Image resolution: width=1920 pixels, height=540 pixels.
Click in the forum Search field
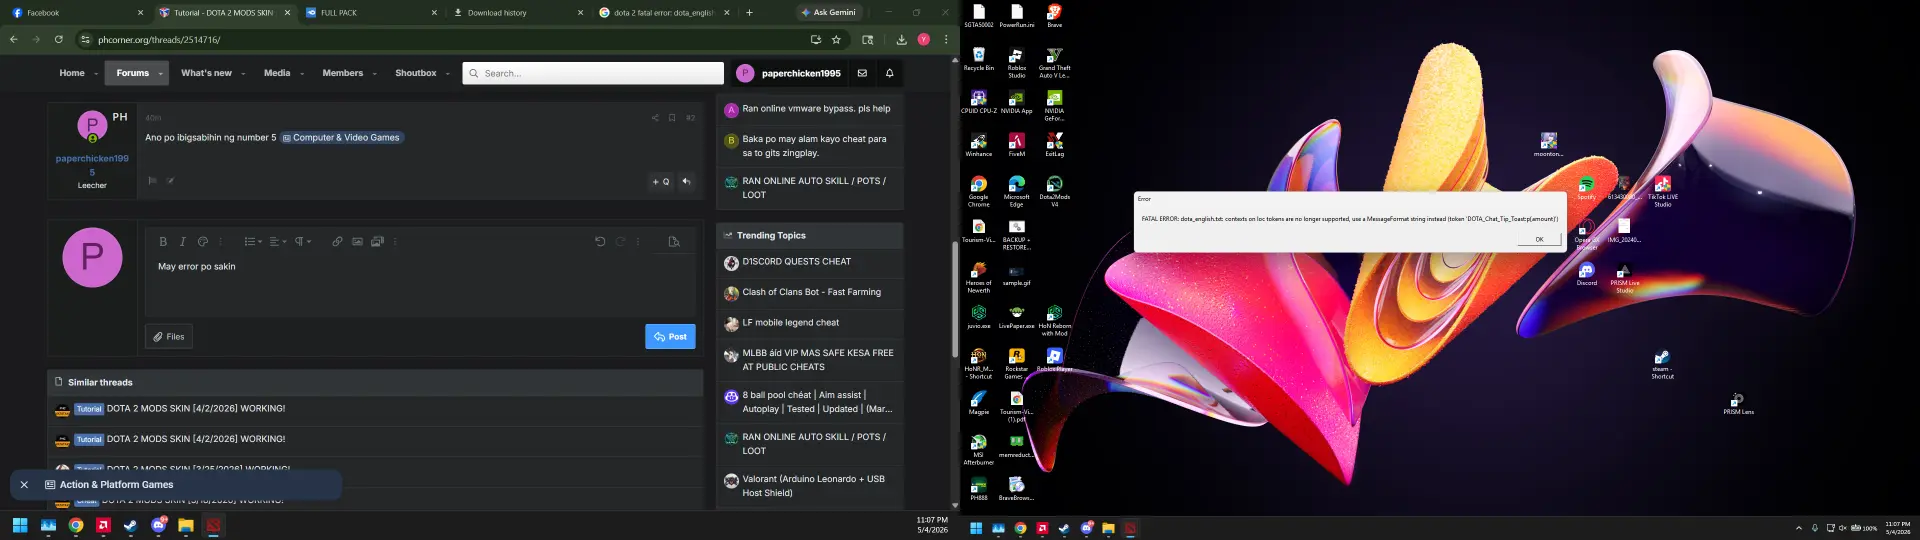tap(593, 73)
